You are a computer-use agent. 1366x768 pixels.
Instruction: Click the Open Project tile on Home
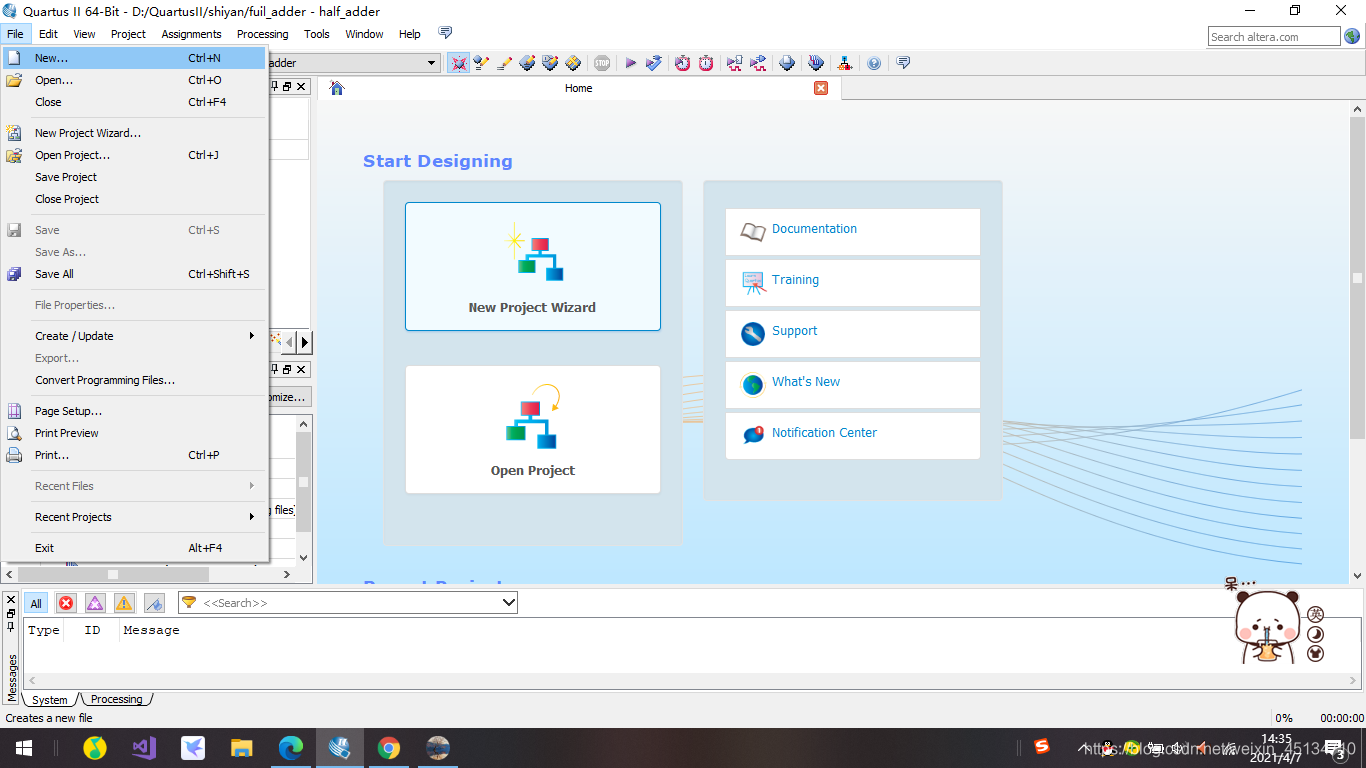point(533,429)
